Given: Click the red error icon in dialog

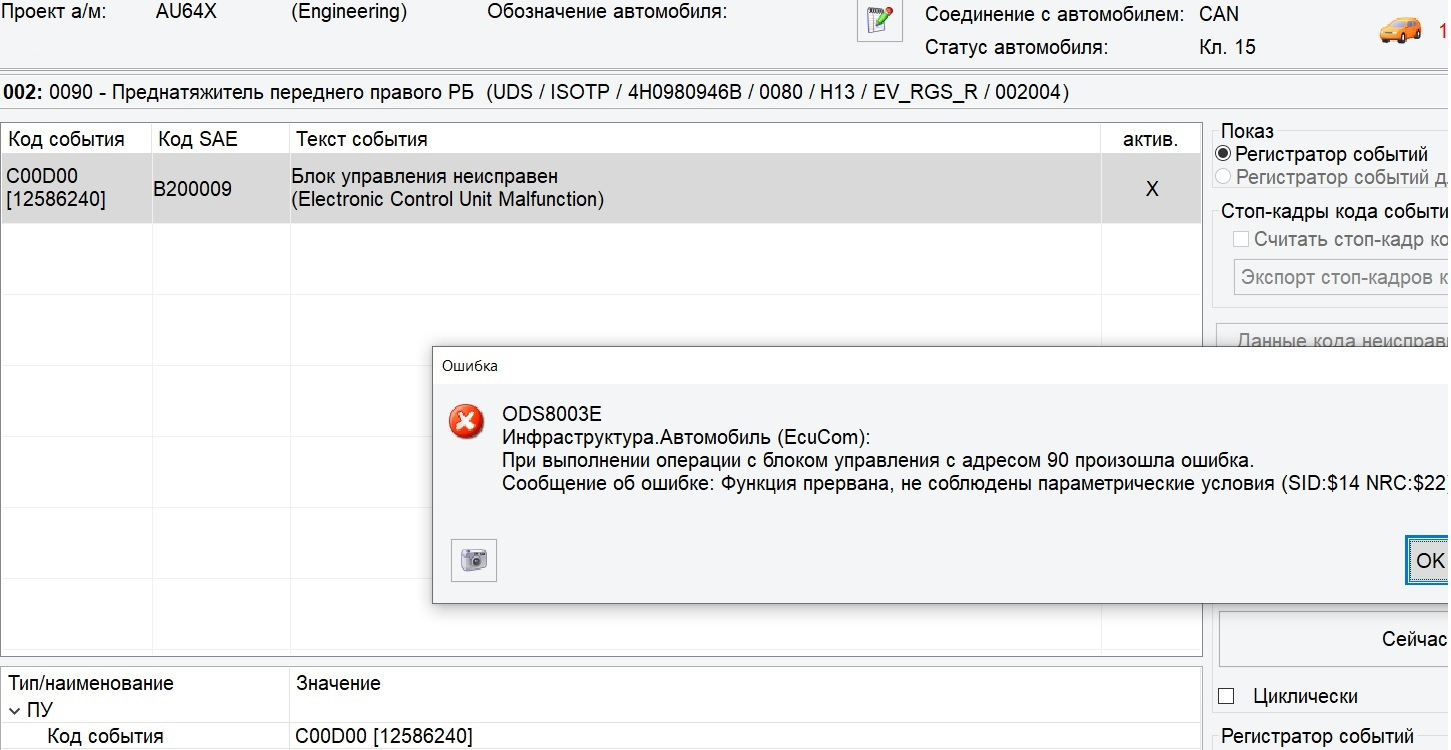Looking at the screenshot, I should (x=466, y=422).
